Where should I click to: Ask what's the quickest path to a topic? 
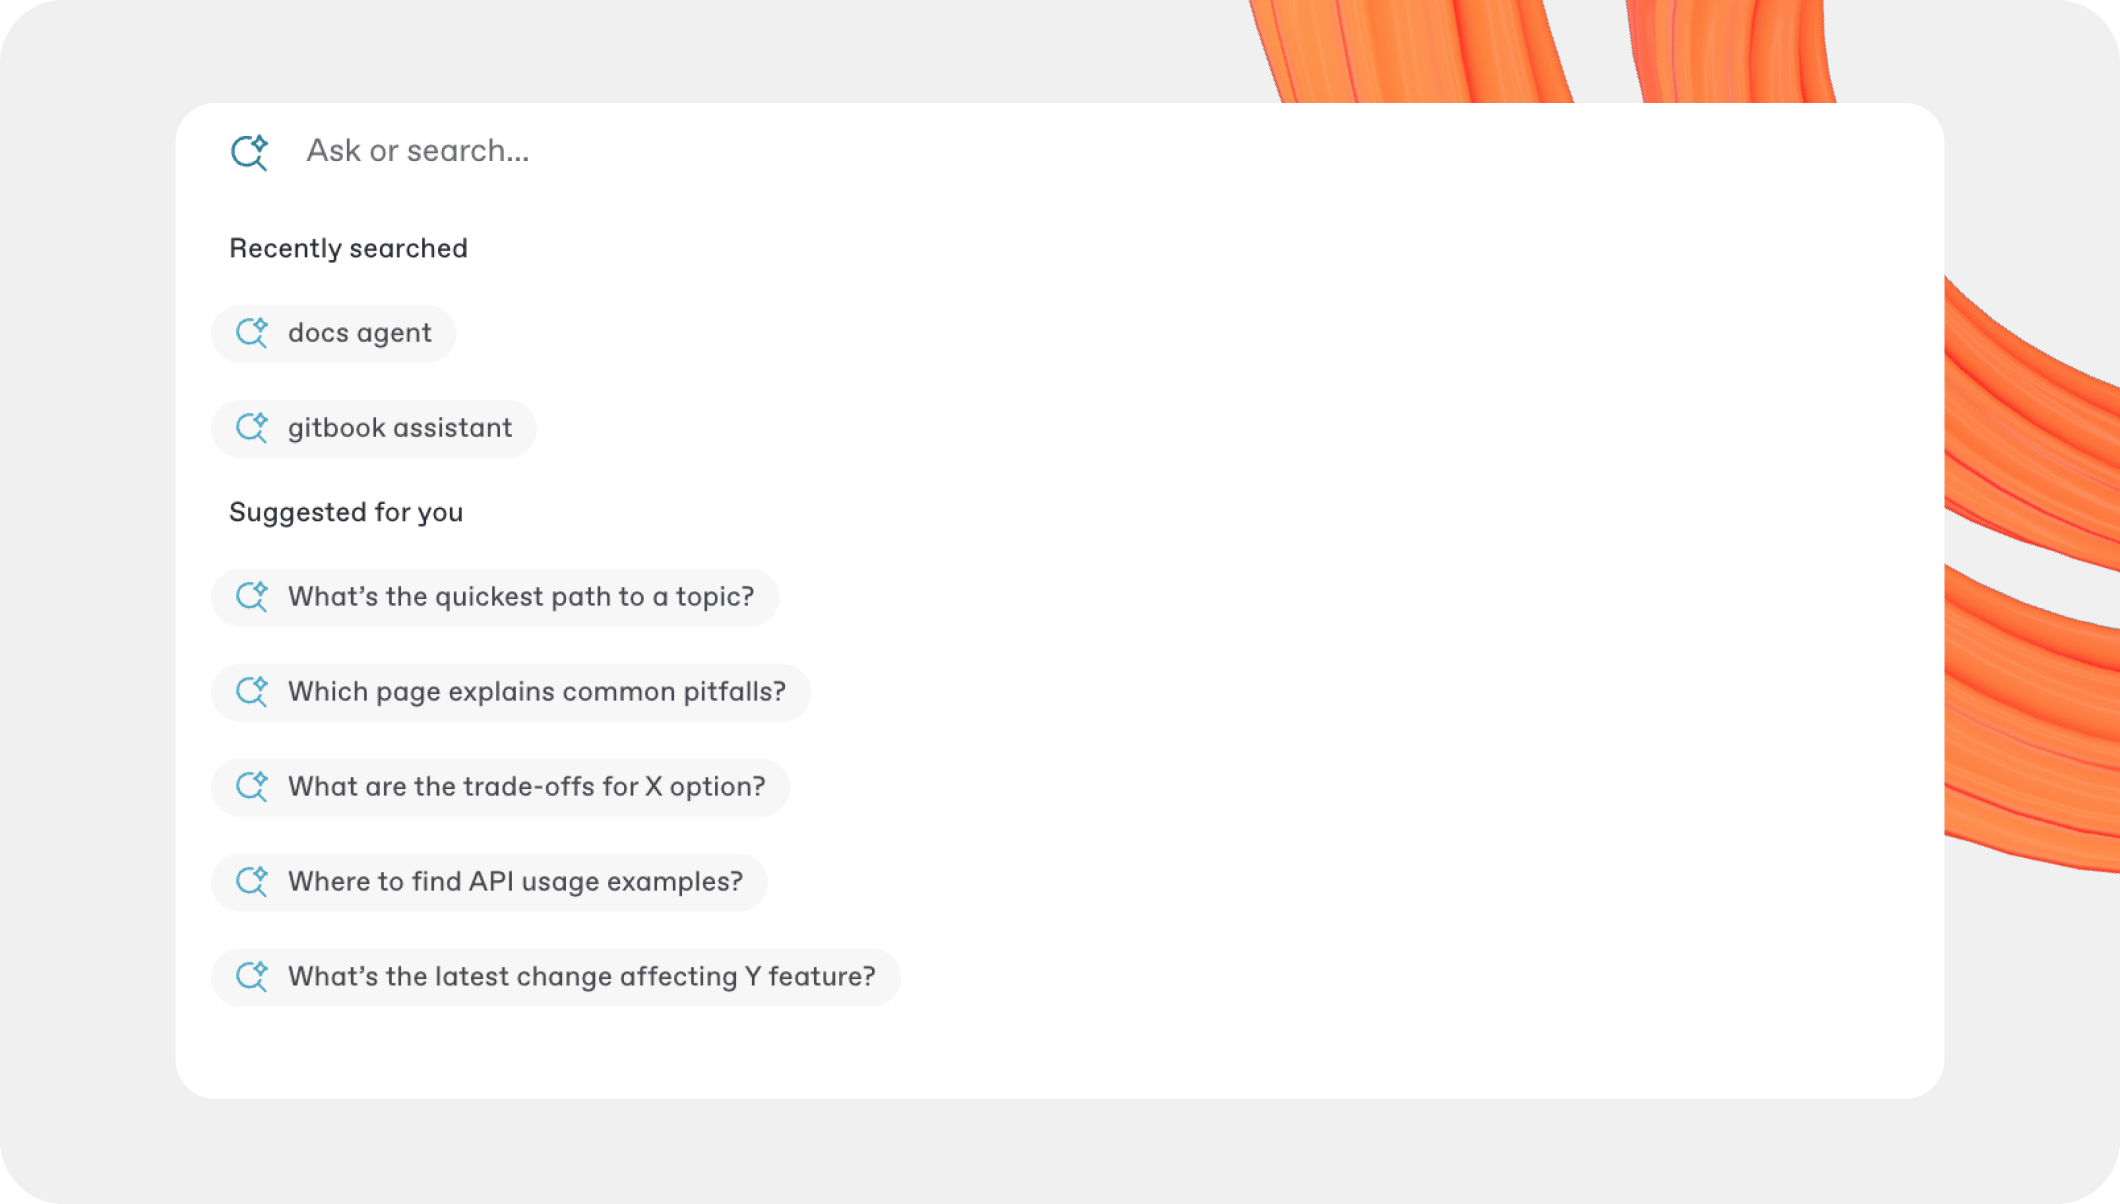[520, 596]
